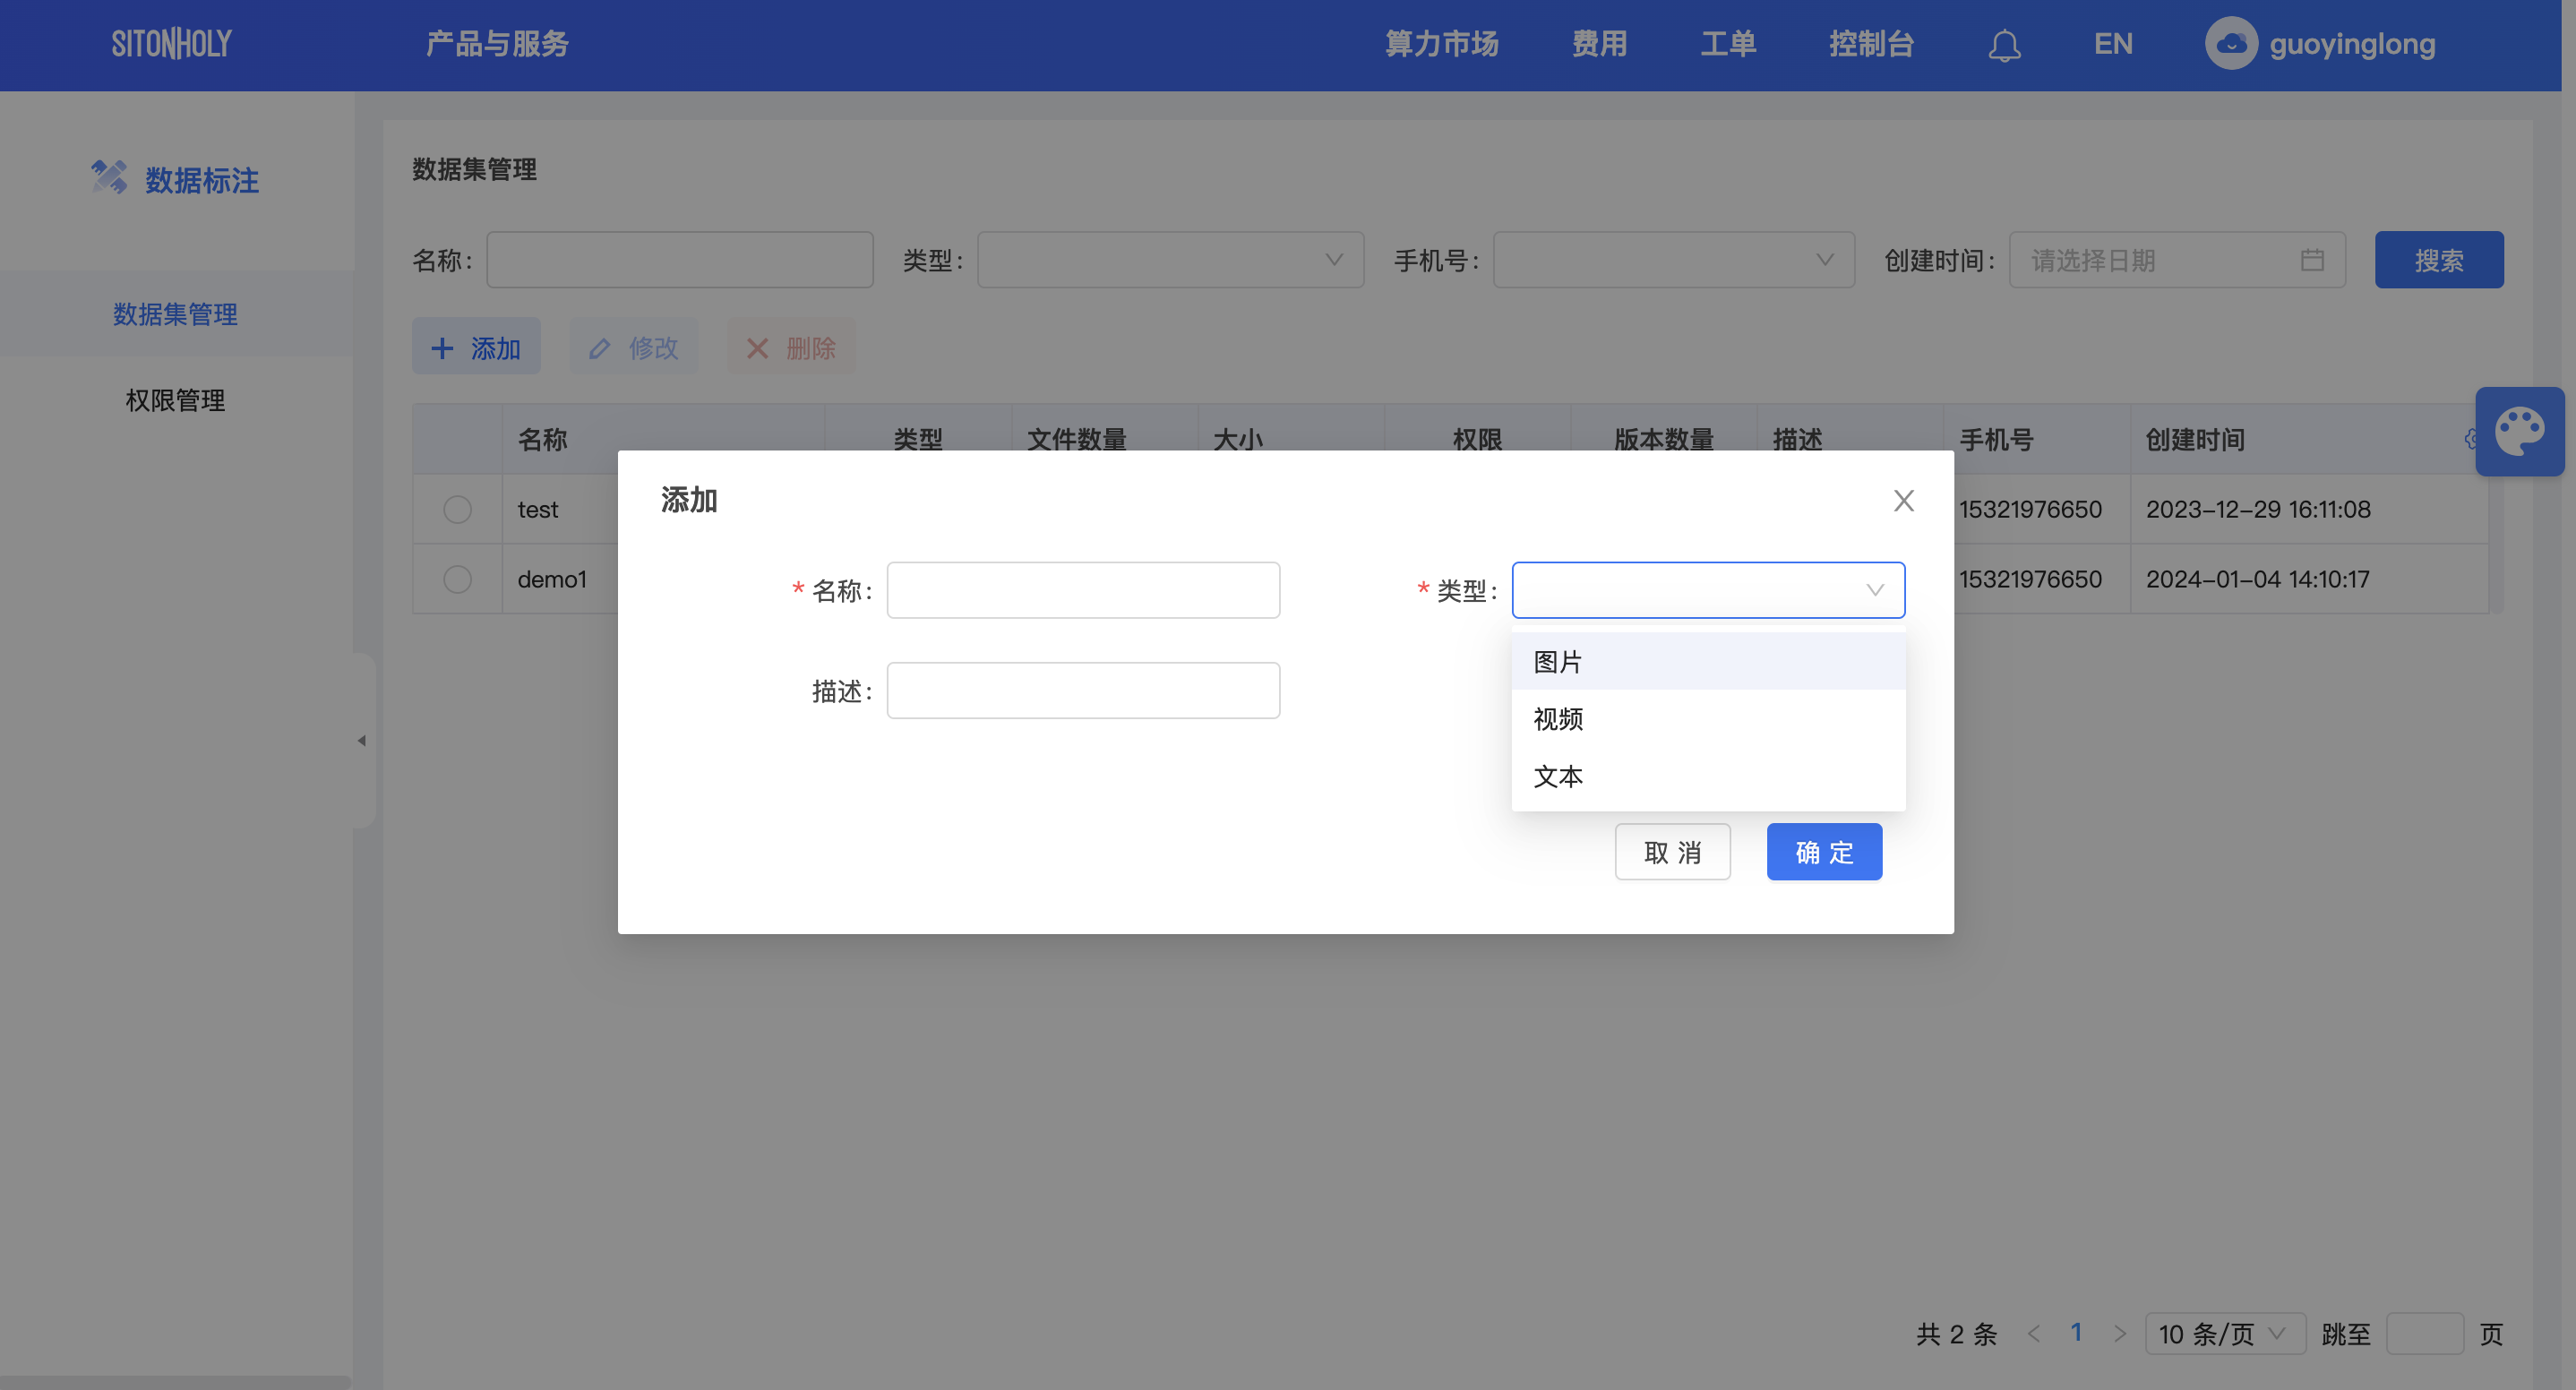Viewport: 2576px width, 1390px height.
Task: Open the 产品与服务 menu
Action: 497,44
